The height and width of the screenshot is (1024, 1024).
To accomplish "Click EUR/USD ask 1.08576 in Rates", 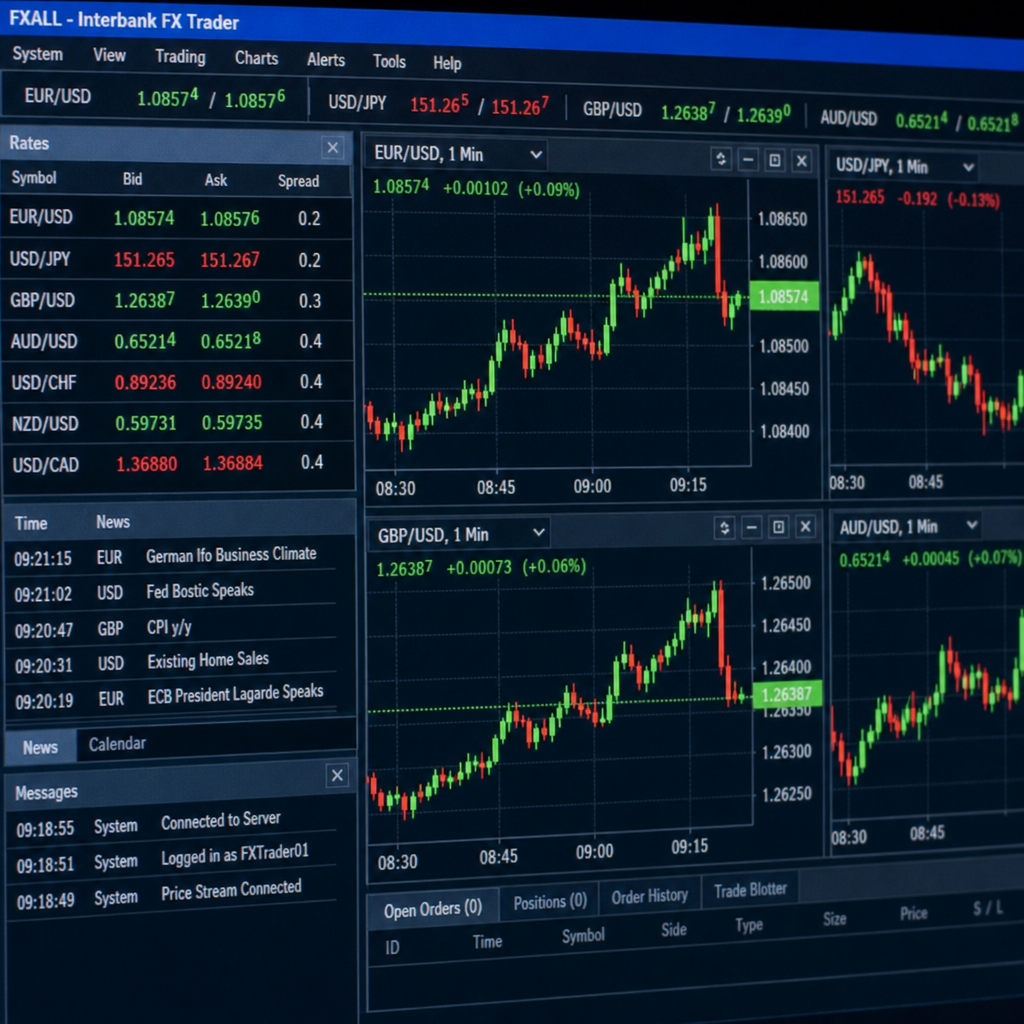I will [230, 219].
